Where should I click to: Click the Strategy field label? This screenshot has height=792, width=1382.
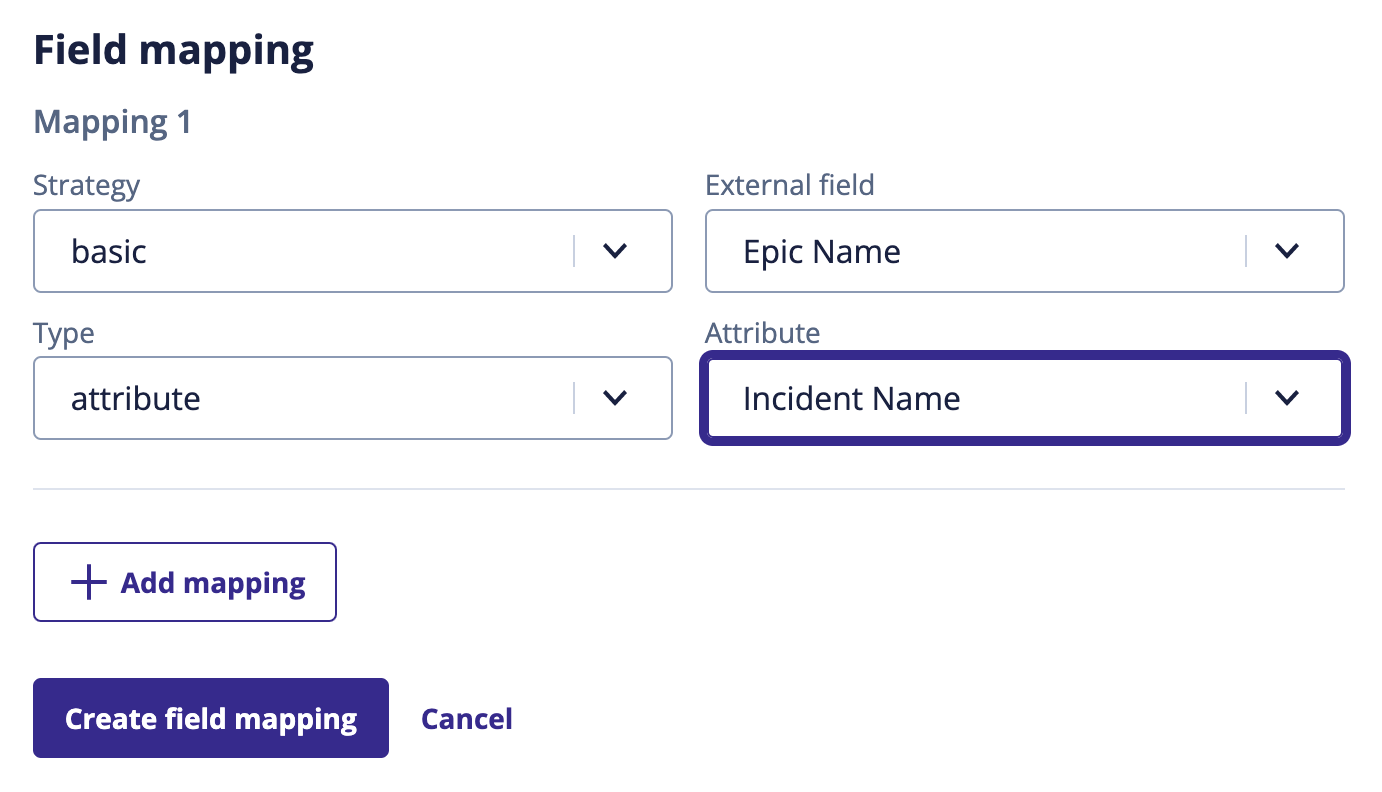(86, 185)
